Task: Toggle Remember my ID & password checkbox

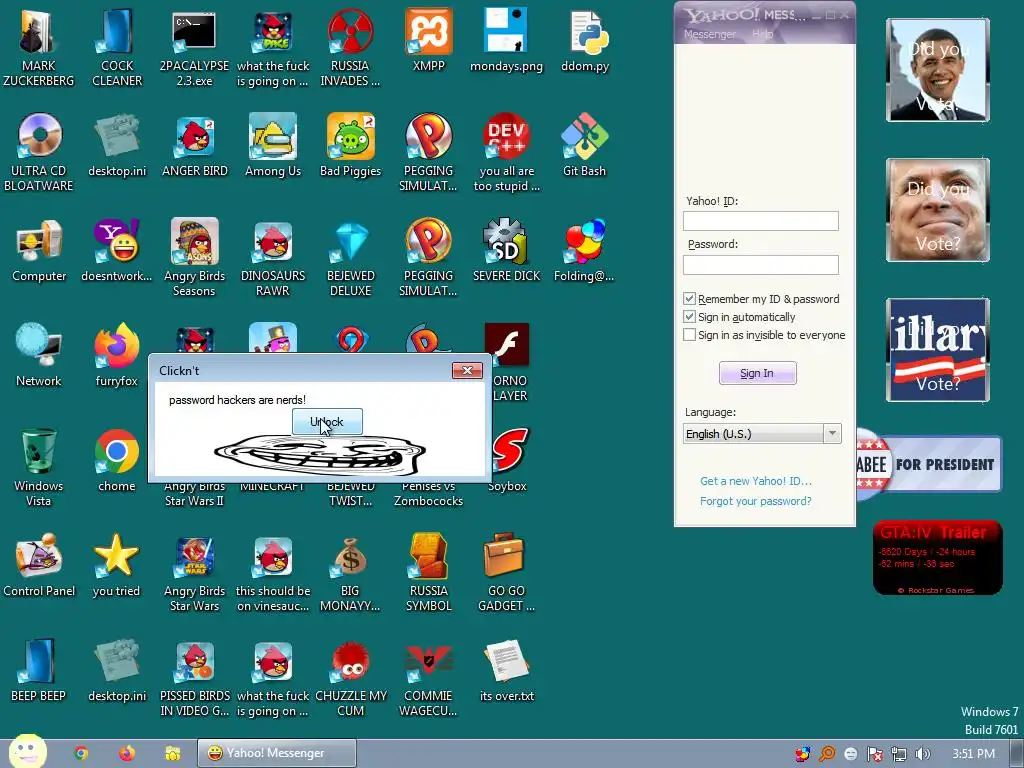Action: click(689, 298)
